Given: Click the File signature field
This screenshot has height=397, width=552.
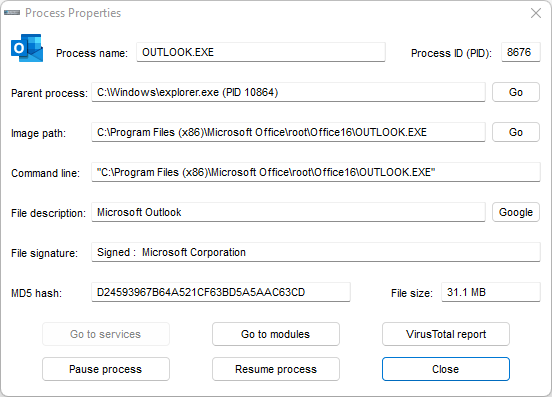Looking at the screenshot, I should pos(316,252).
